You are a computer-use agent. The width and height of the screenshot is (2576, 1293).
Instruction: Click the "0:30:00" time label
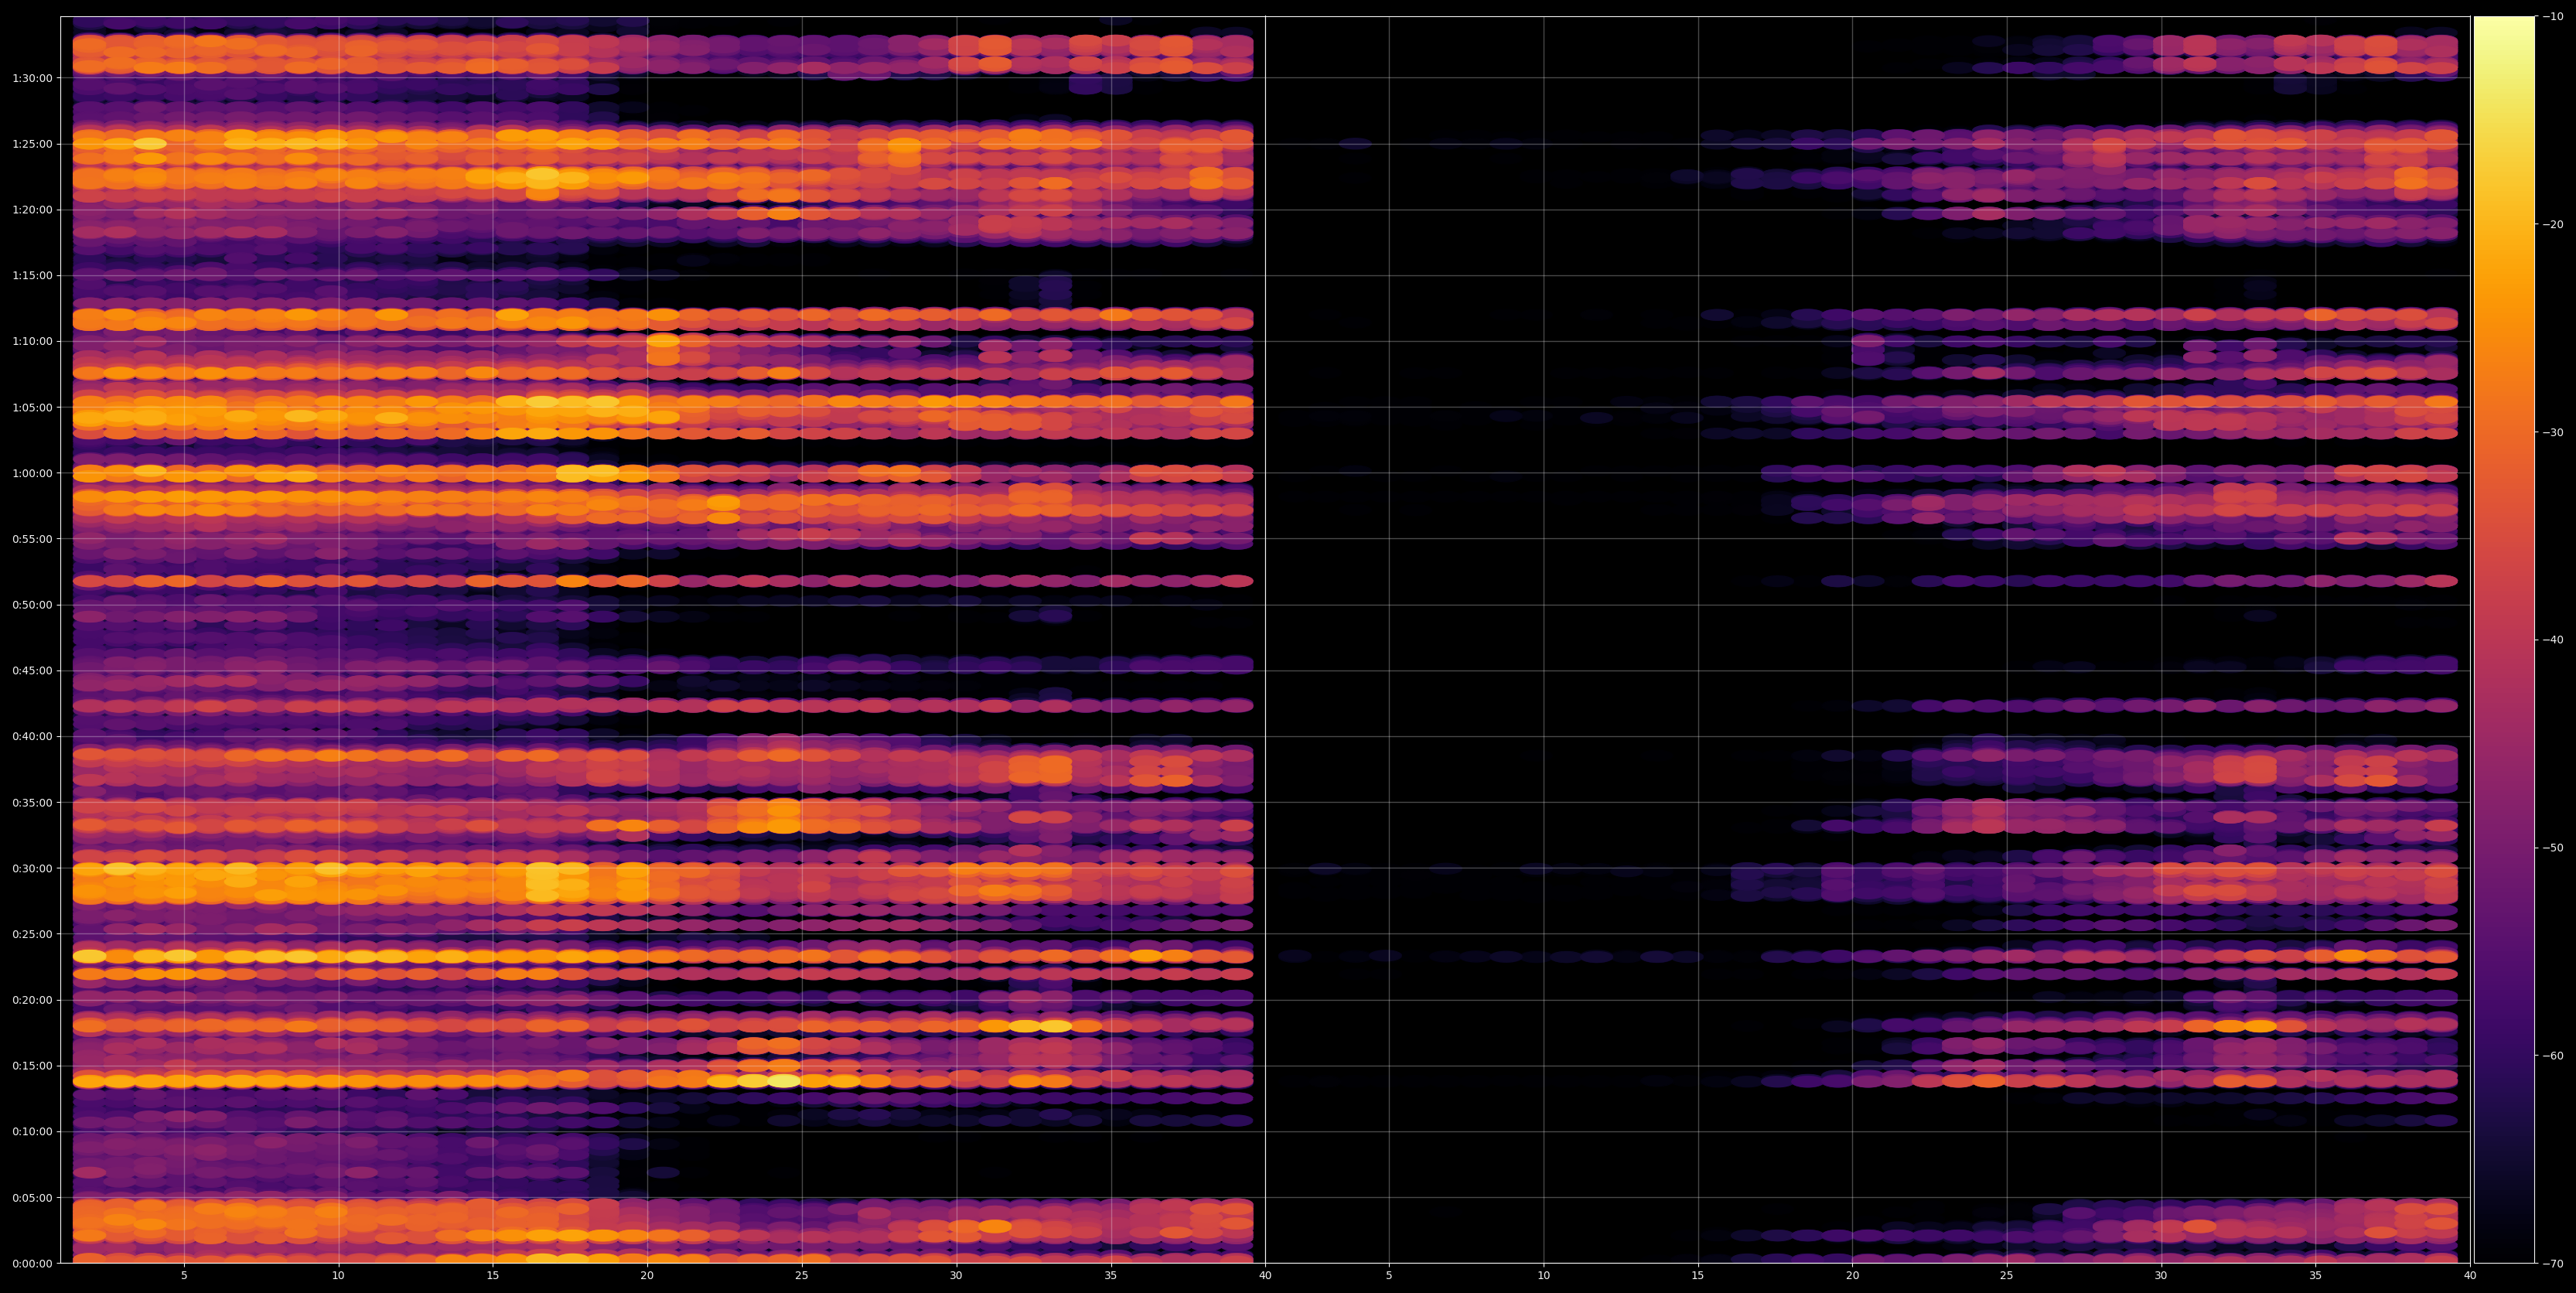click(32, 868)
